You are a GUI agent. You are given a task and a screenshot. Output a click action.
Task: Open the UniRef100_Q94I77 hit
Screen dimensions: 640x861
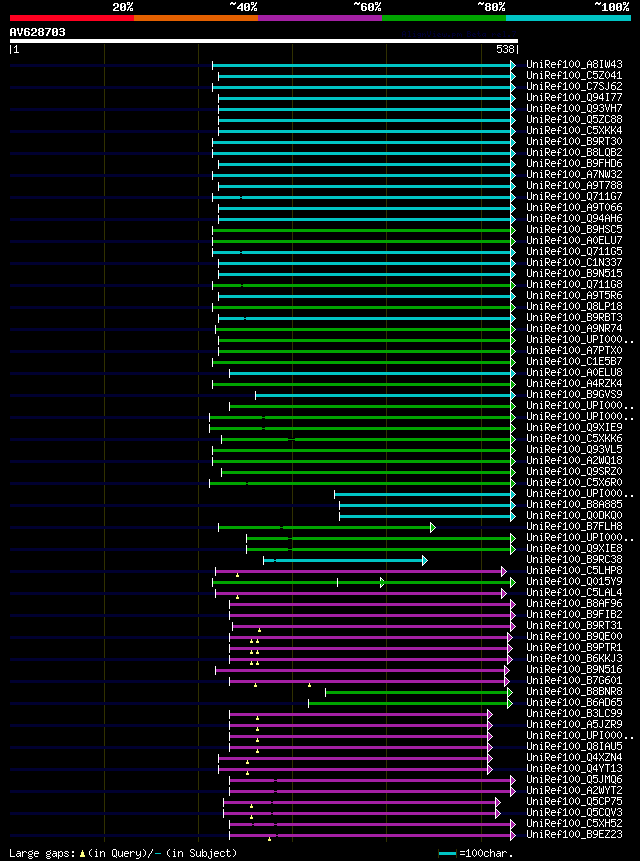(x=574, y=98)
